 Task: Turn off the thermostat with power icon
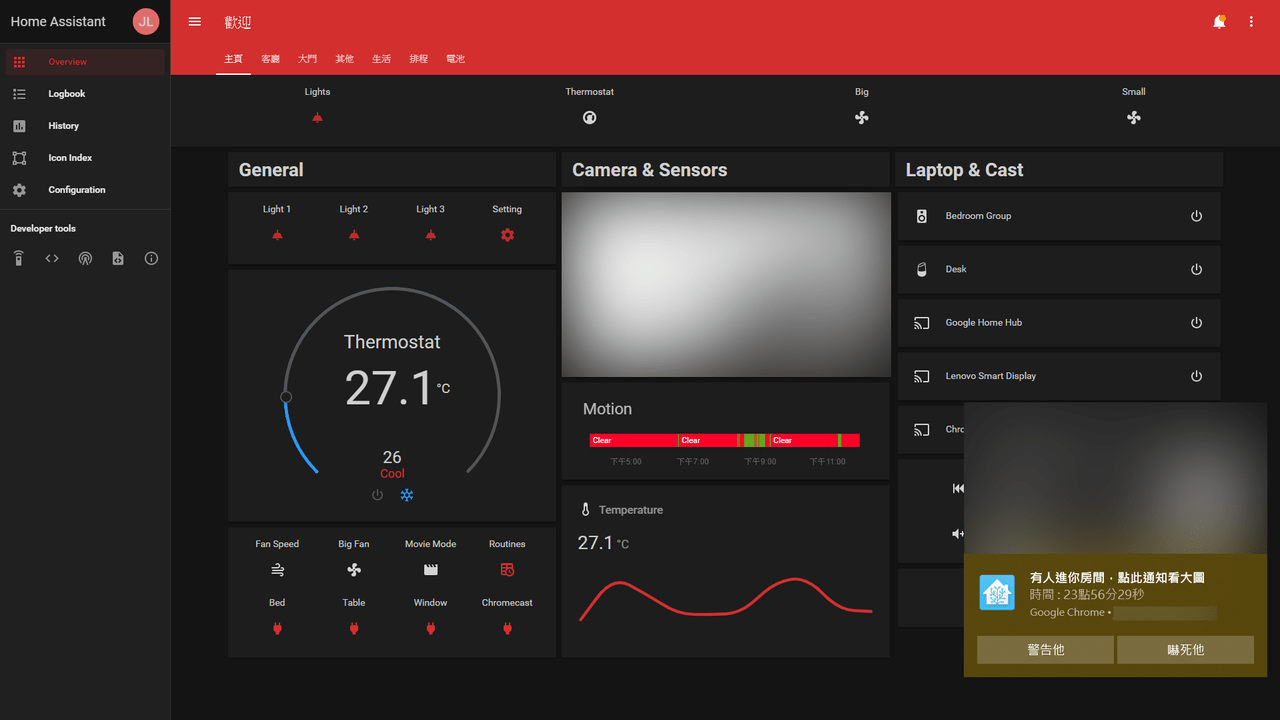377,495
